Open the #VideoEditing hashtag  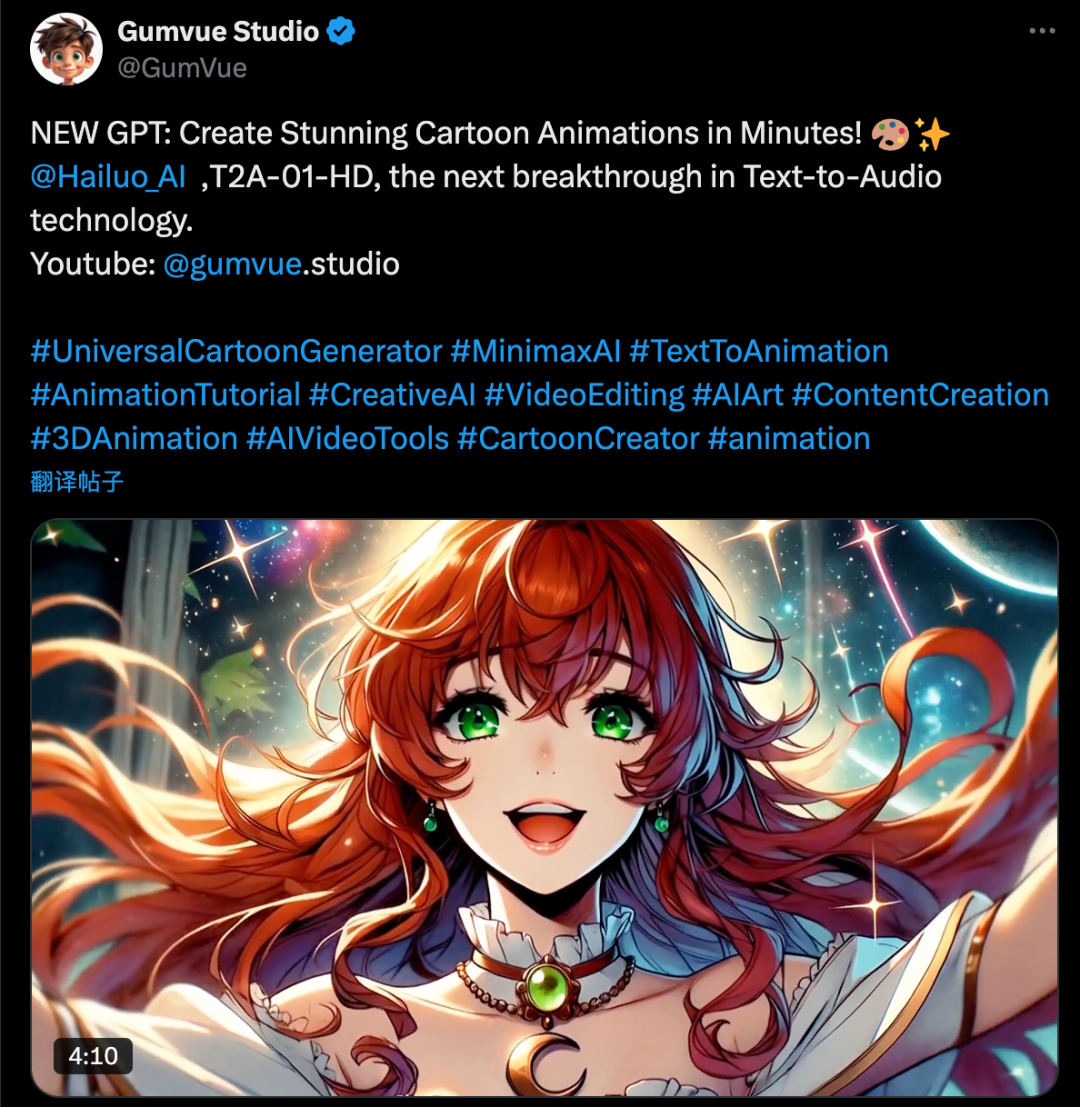click(584, 395)
